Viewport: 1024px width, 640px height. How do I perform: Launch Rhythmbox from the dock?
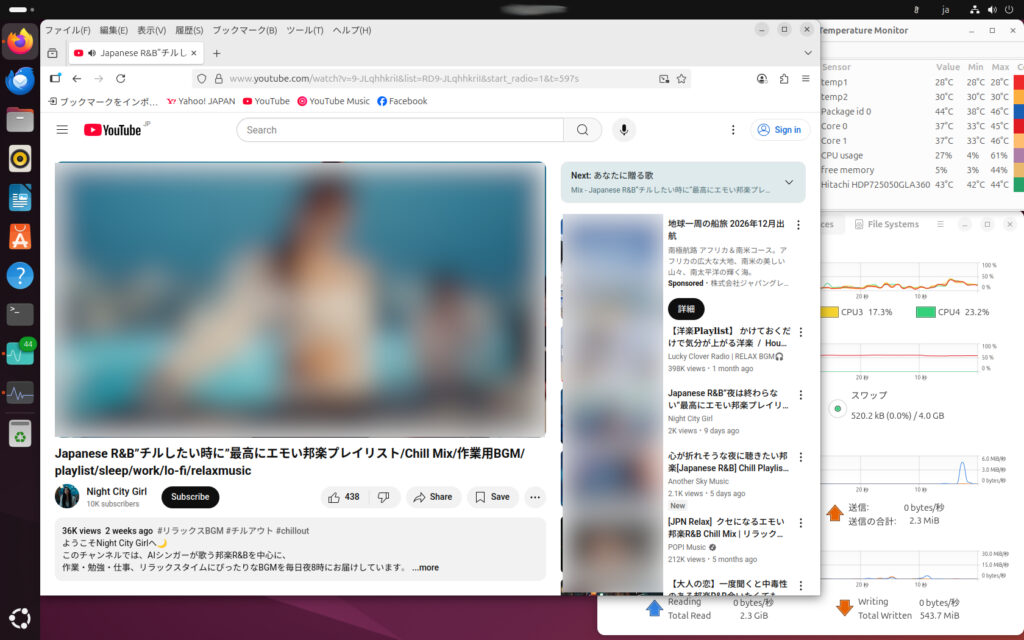click(20, 159)
